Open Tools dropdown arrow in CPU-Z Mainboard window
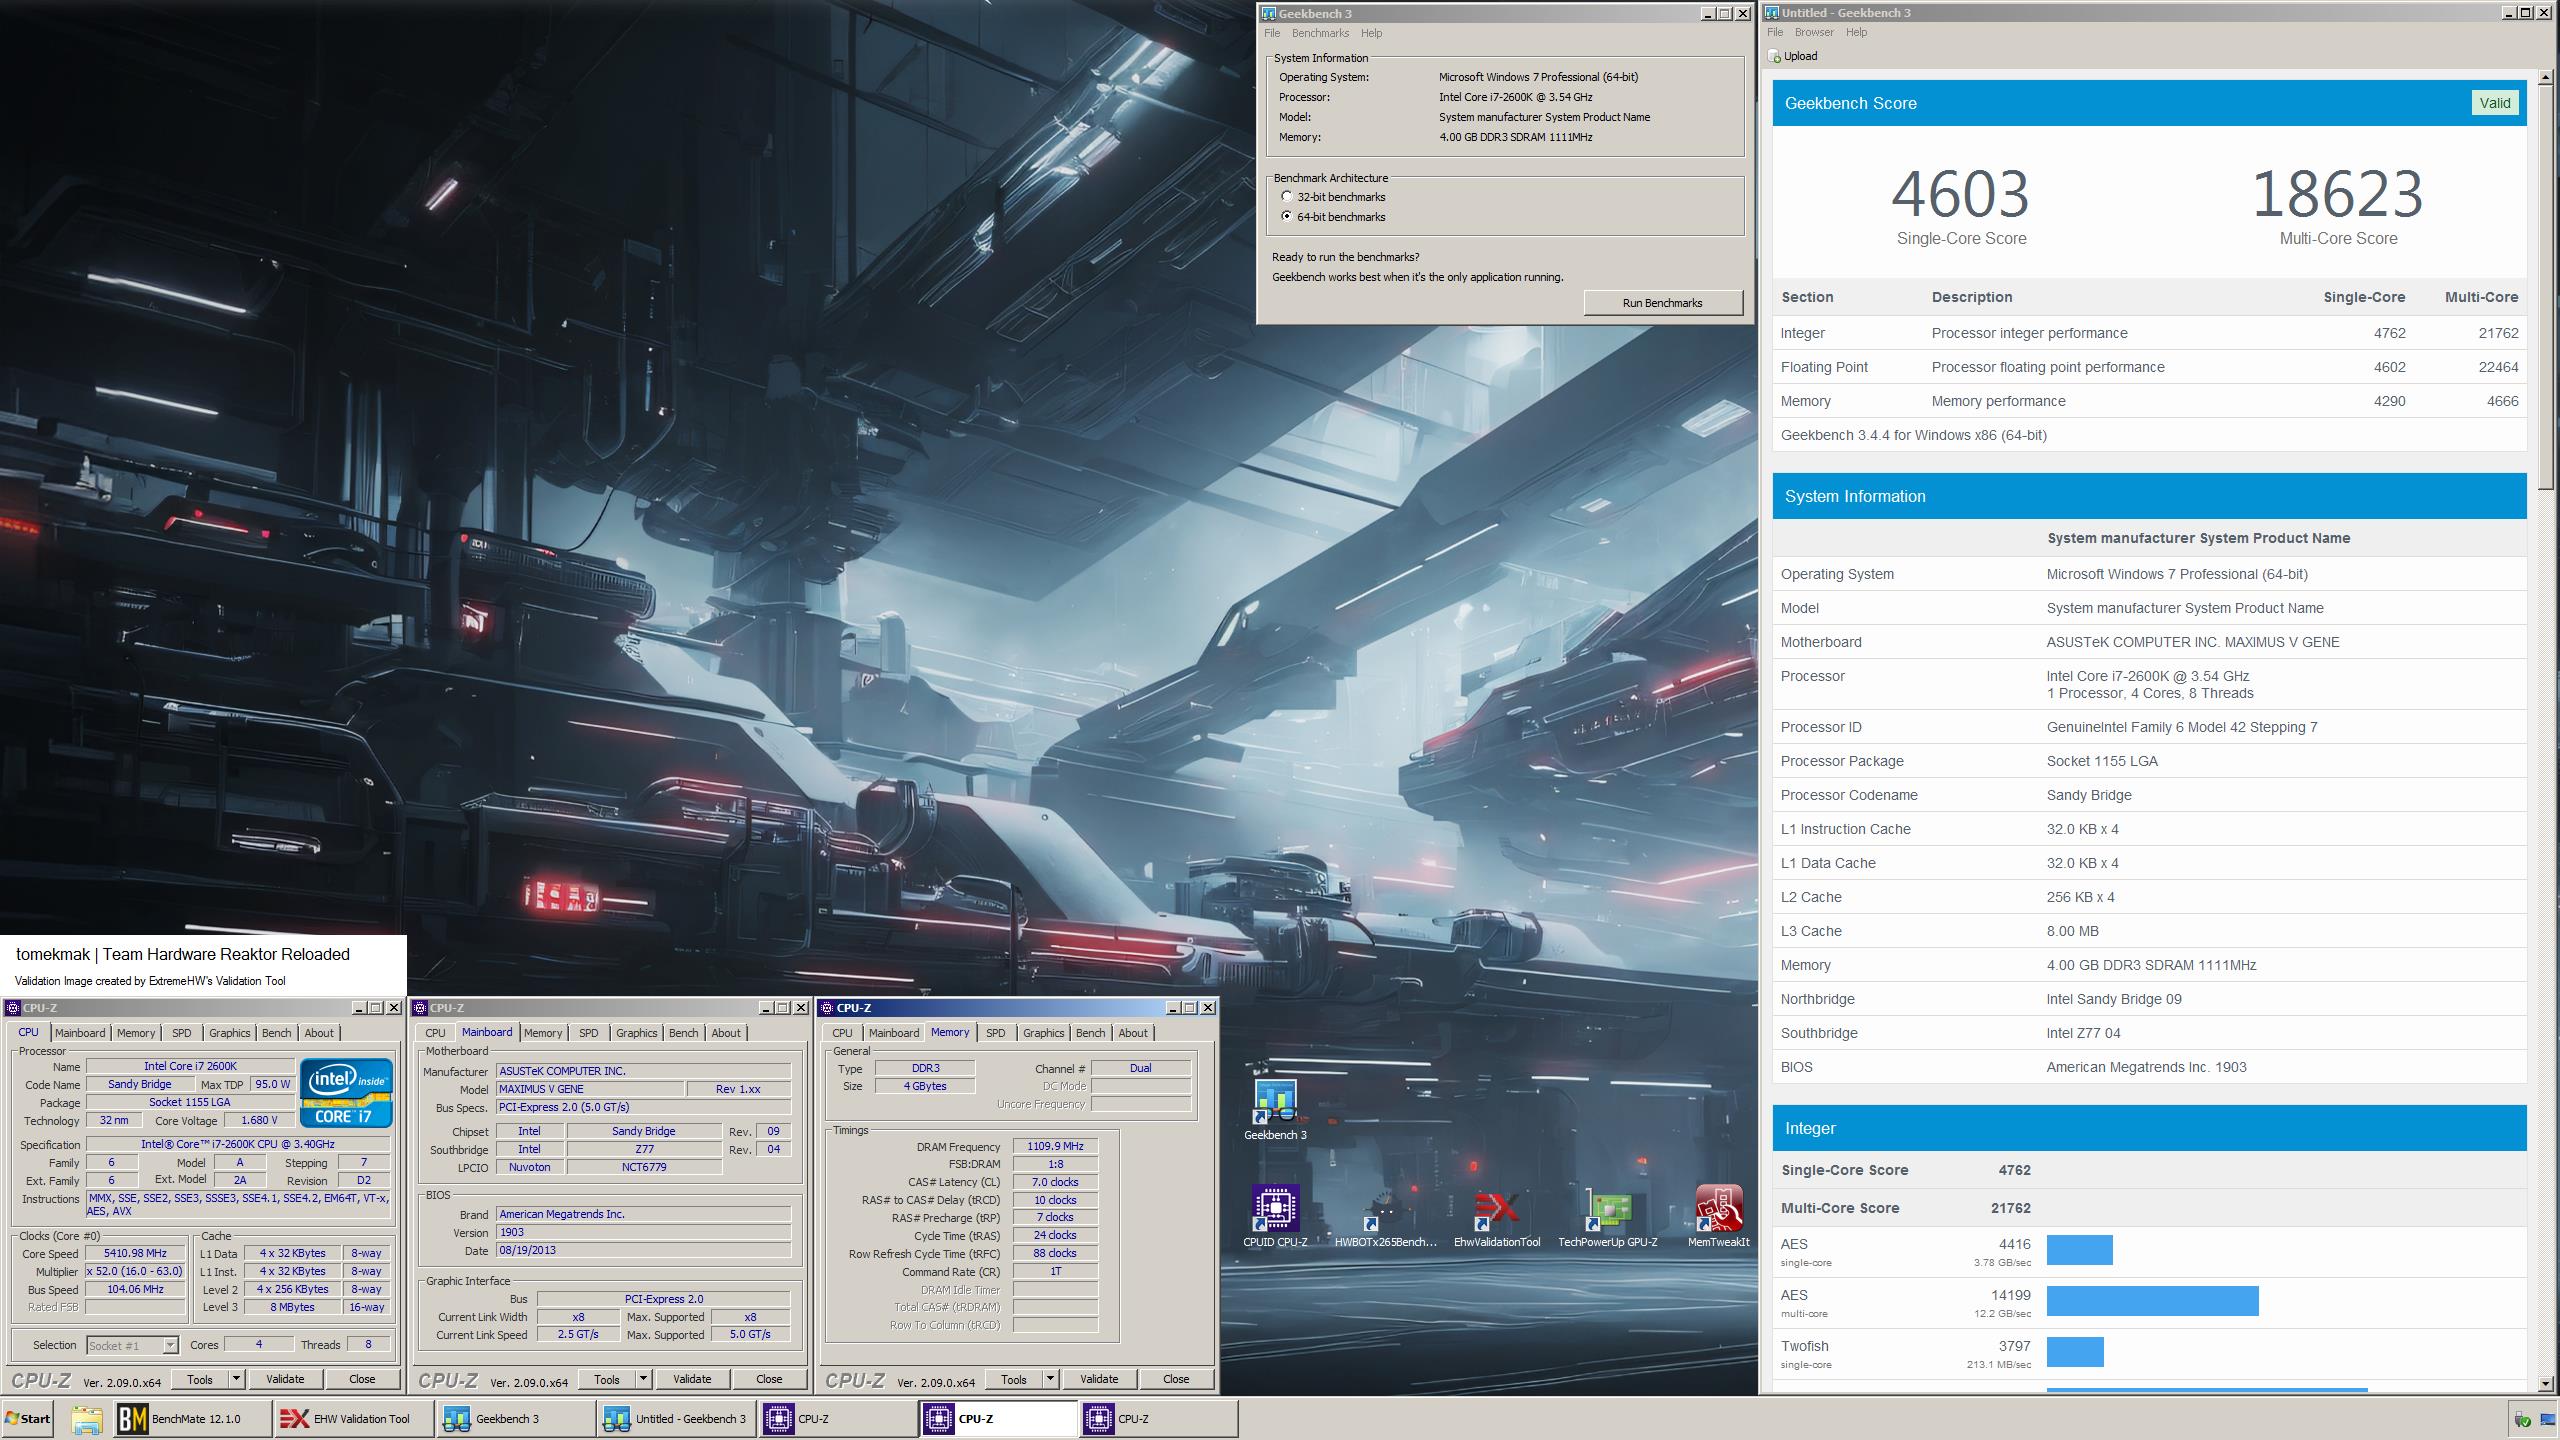 643,1379
